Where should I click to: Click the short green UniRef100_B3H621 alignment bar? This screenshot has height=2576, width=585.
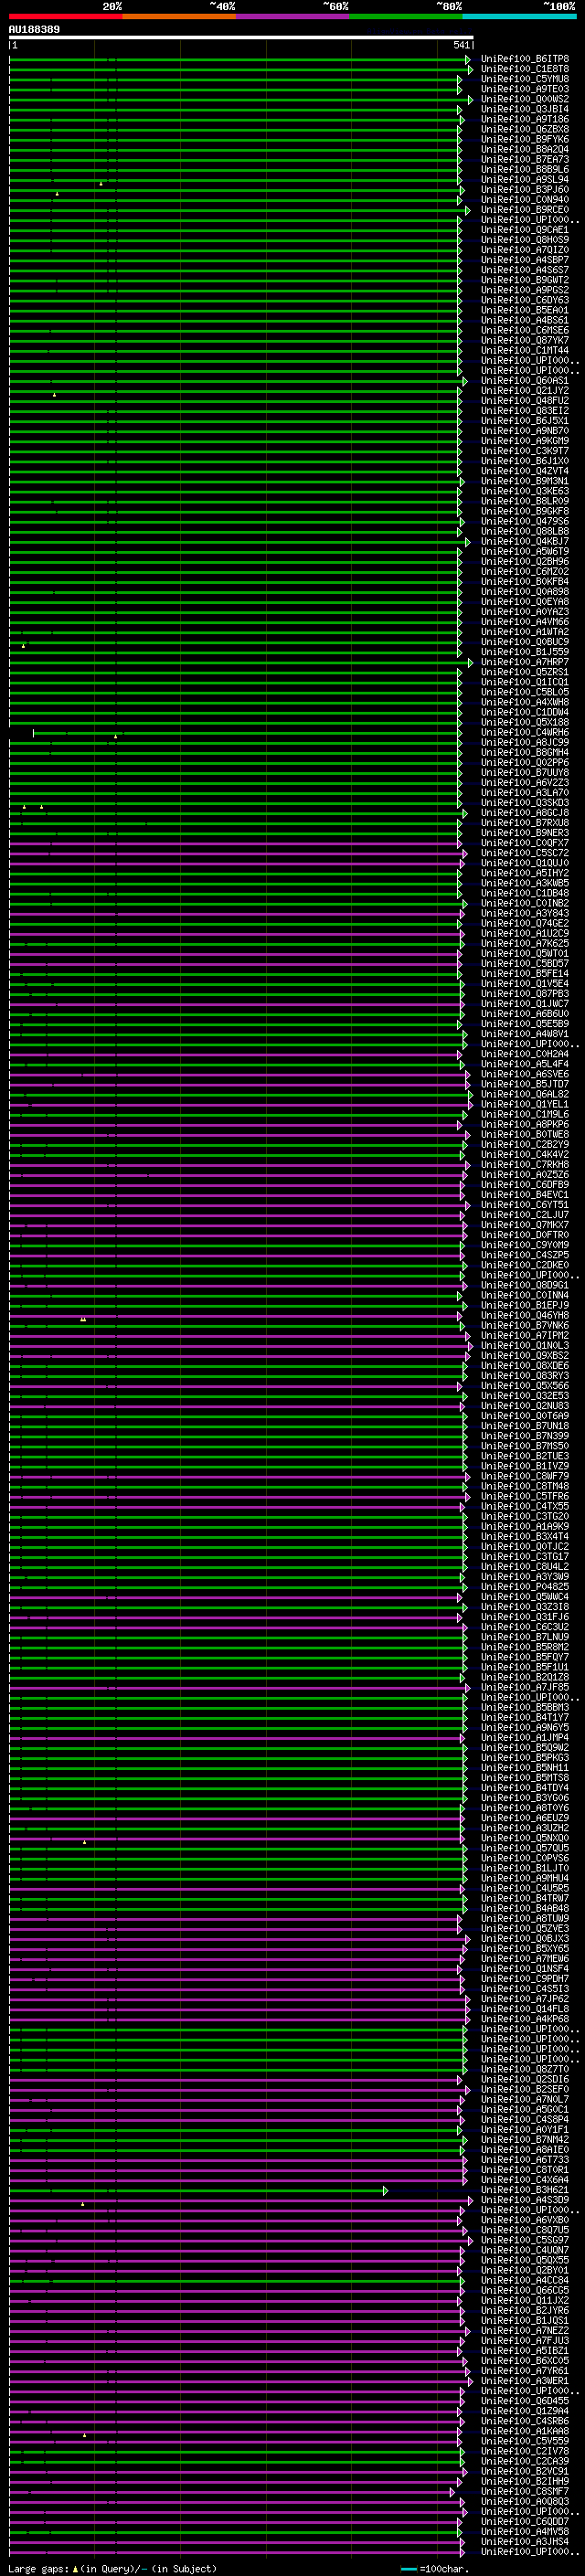tap(197, 2190)
